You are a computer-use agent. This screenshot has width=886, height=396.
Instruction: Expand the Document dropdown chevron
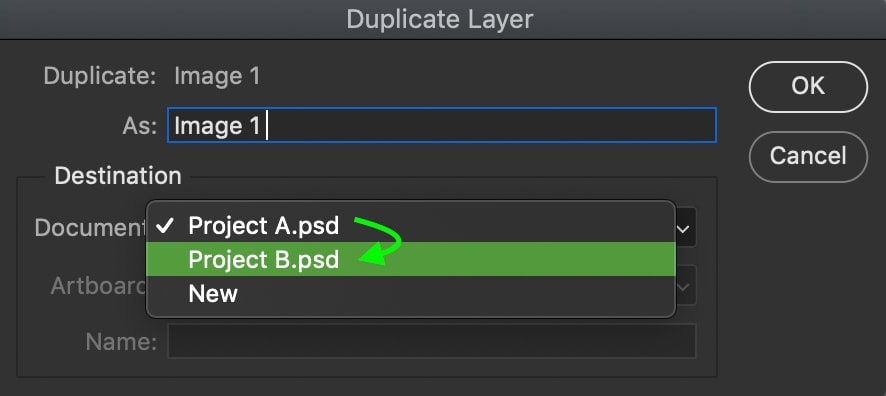coord(683,229)
